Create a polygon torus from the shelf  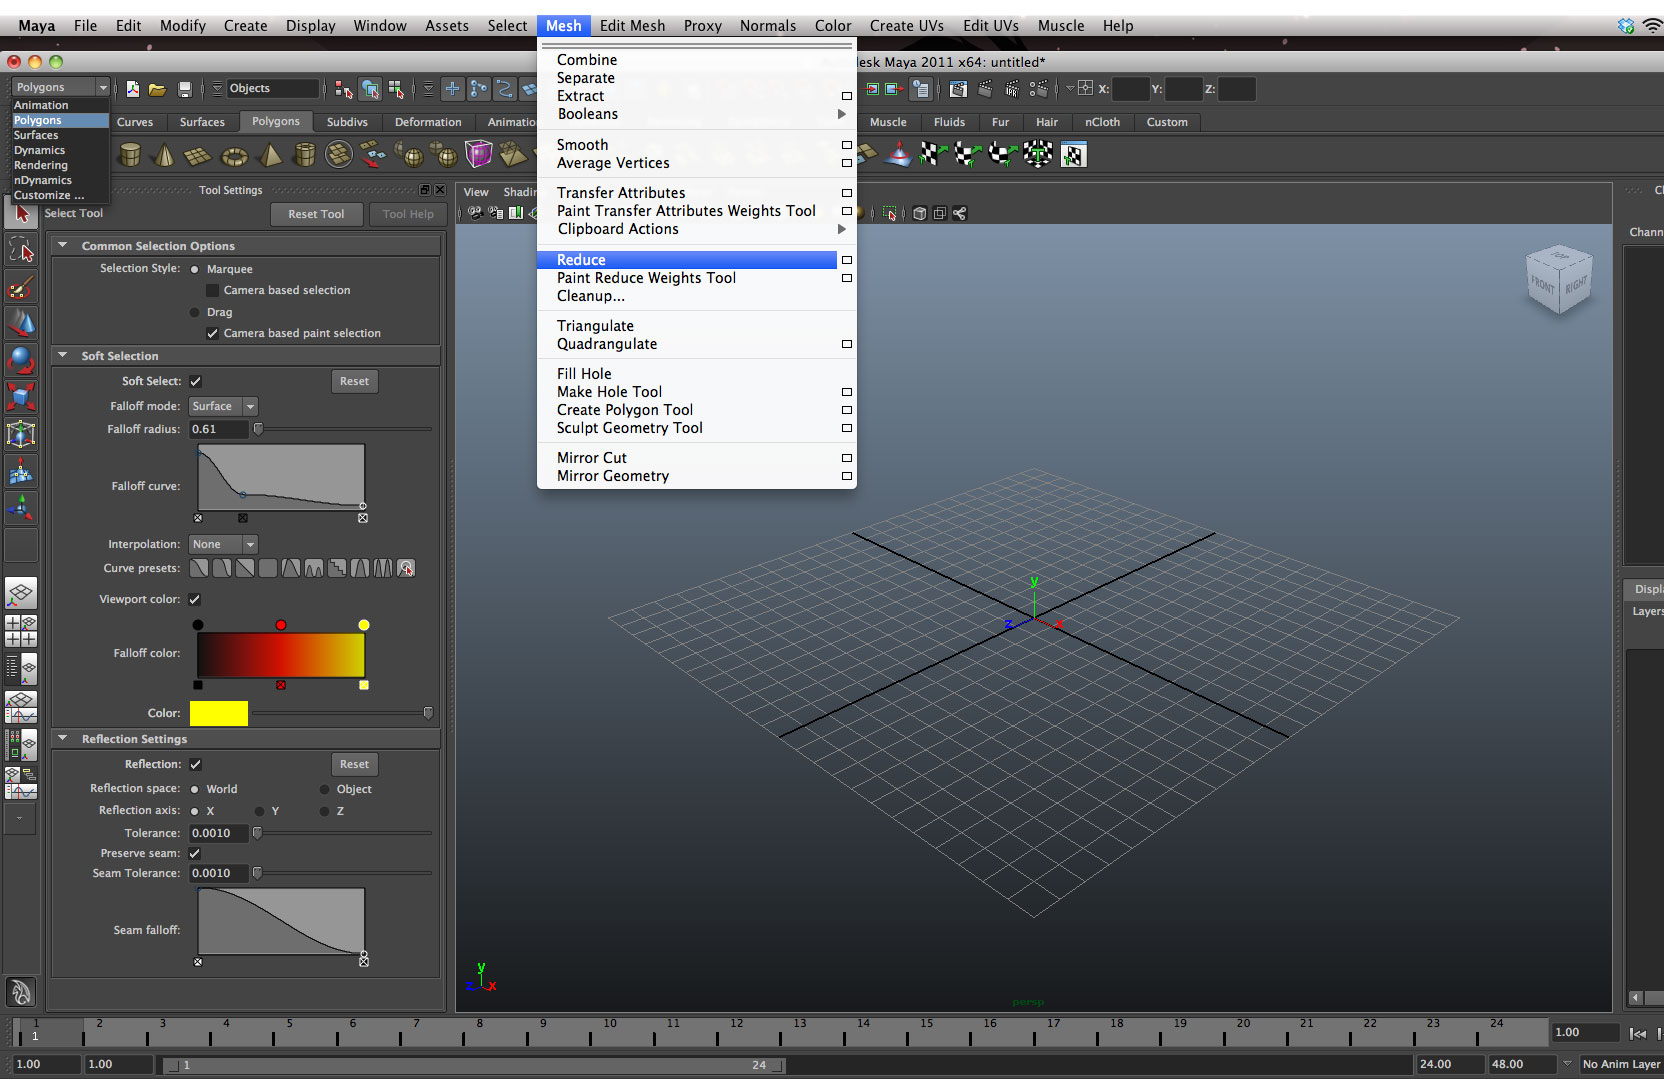tap(234, 155)
